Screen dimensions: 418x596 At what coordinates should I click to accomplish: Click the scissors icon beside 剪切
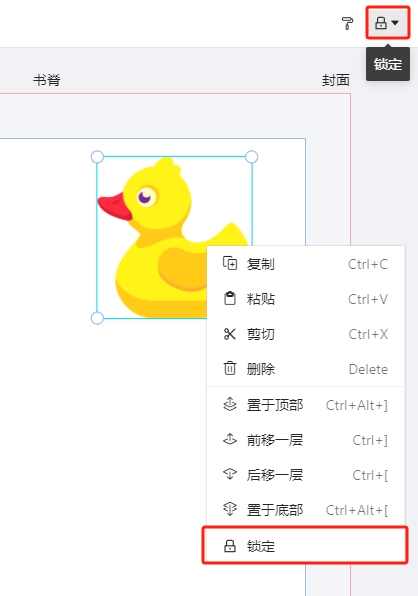click(230, 334)
